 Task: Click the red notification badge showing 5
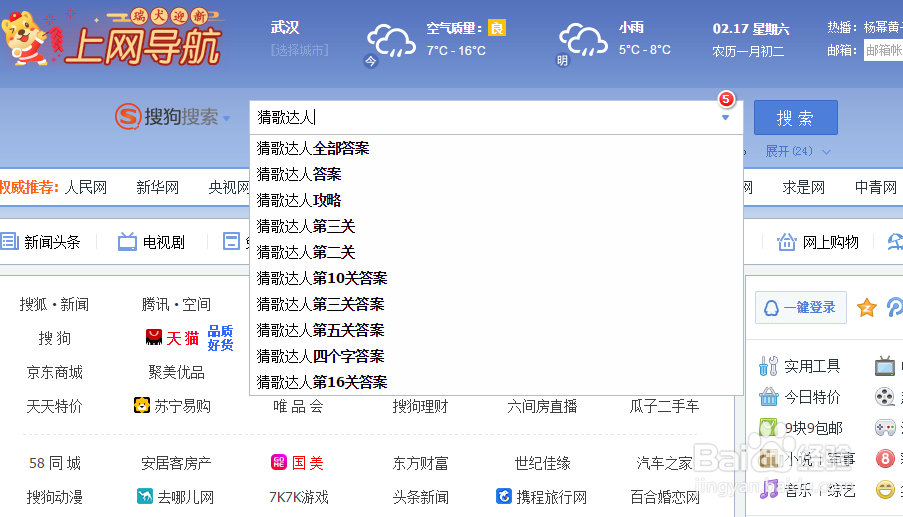[726, 99]
